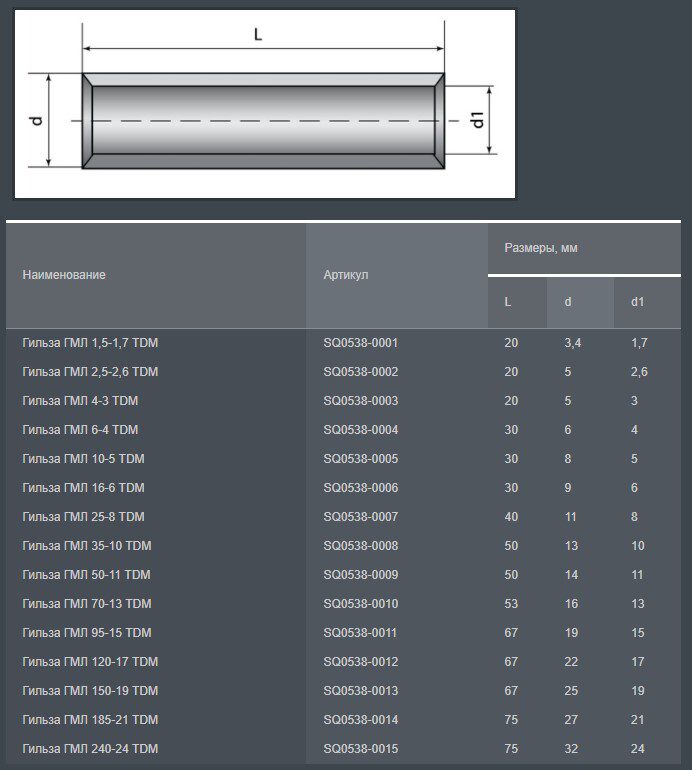Click article number SQ0538-0006
The height and width of the screenshot is (770, 692).
[x=360, y=488]
